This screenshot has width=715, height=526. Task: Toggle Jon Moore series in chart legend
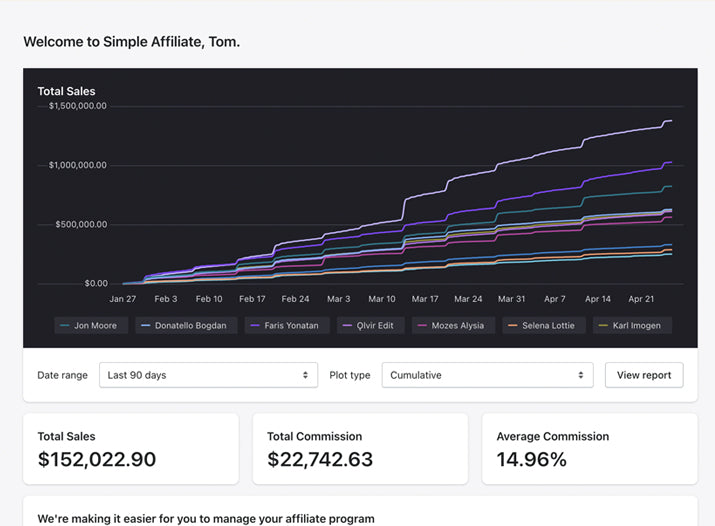click(91, 325)
